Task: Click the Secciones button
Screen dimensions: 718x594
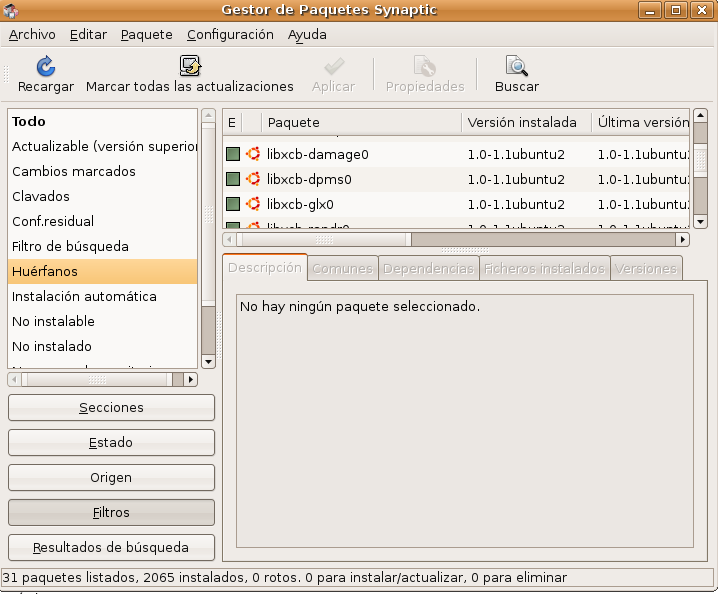Action: (111, 408)
